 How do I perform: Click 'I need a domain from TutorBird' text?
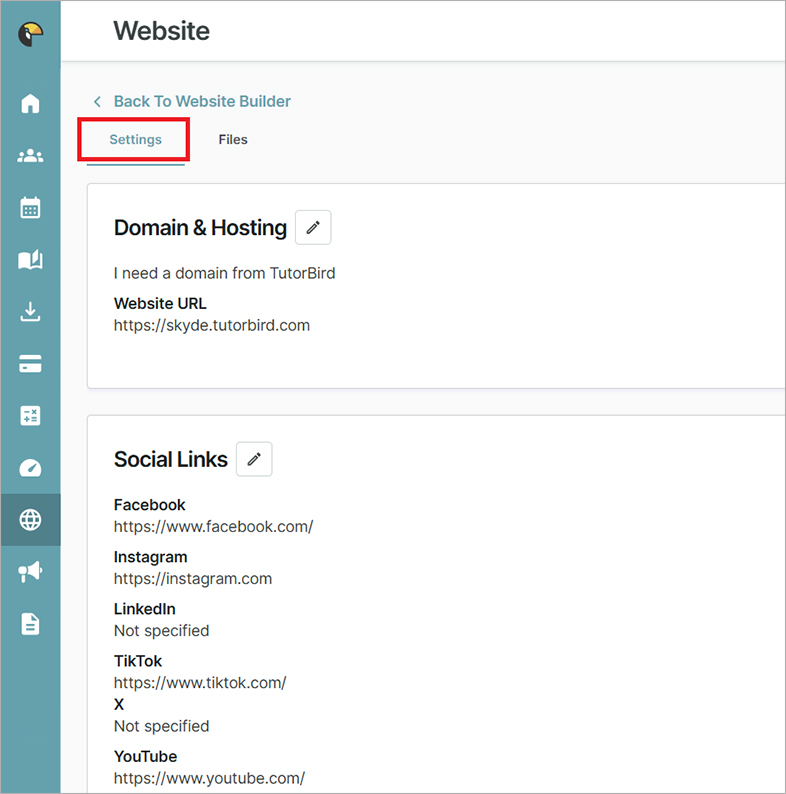(x=224, y=273)
